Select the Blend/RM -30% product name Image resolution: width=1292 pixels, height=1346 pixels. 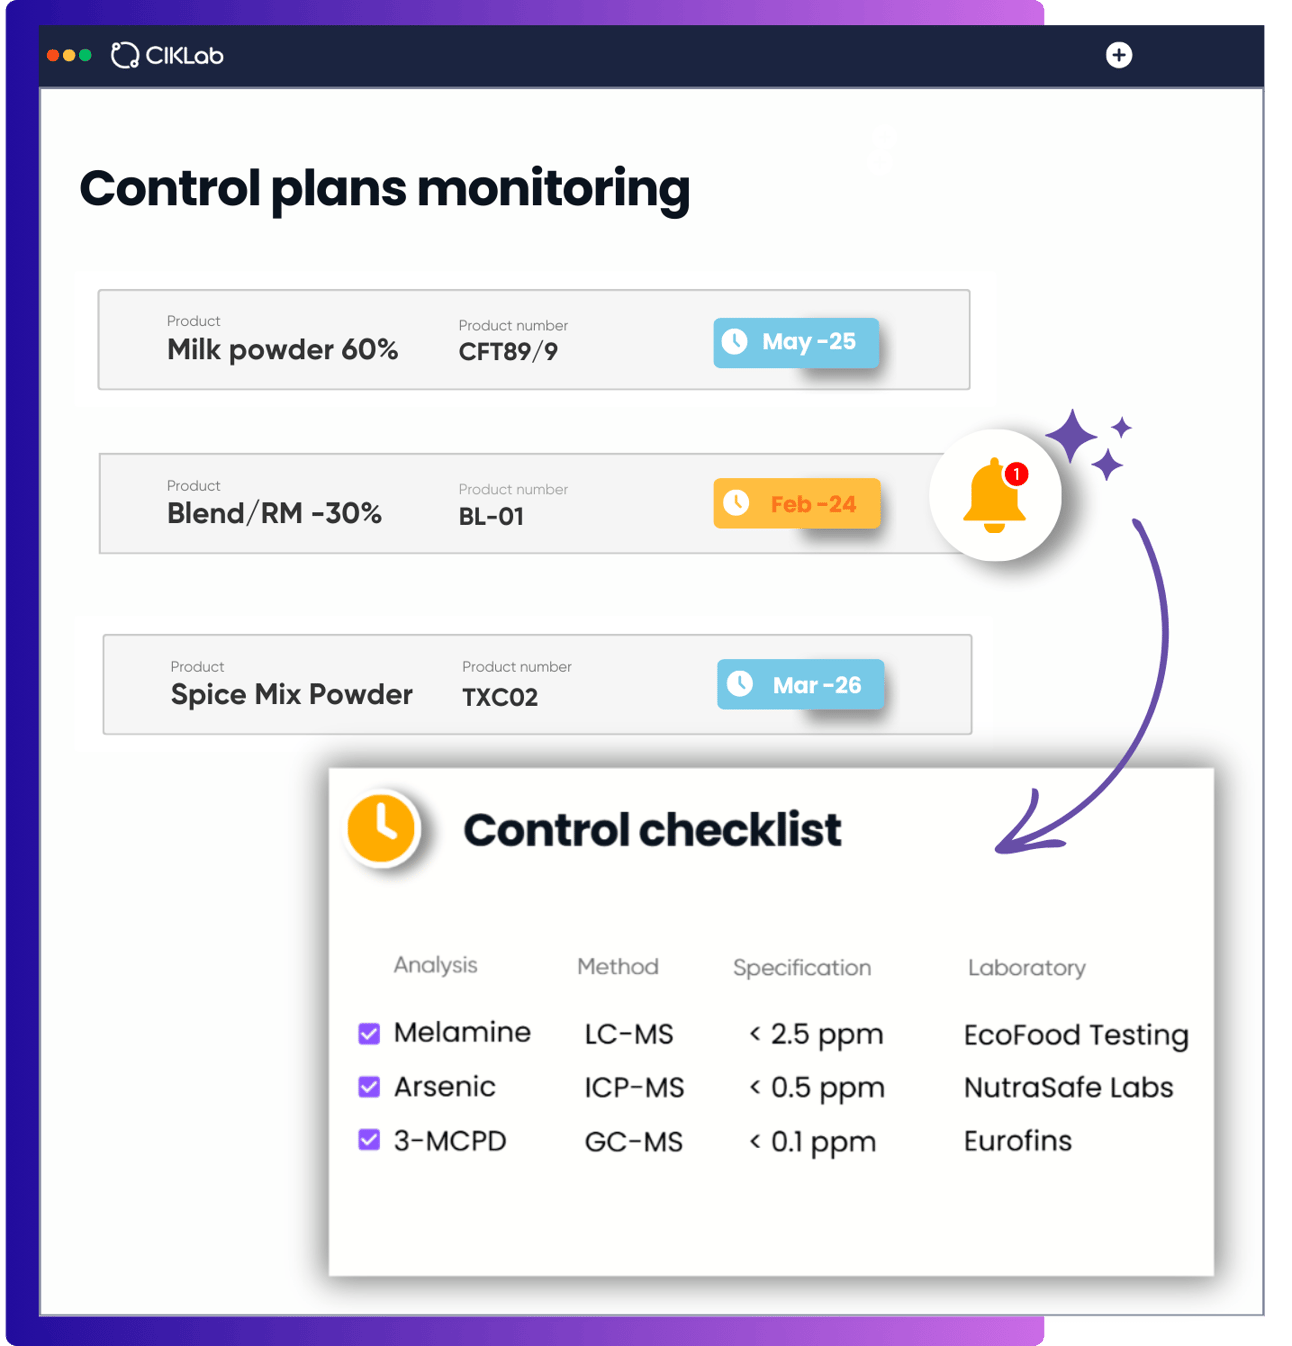click(274, 514)
